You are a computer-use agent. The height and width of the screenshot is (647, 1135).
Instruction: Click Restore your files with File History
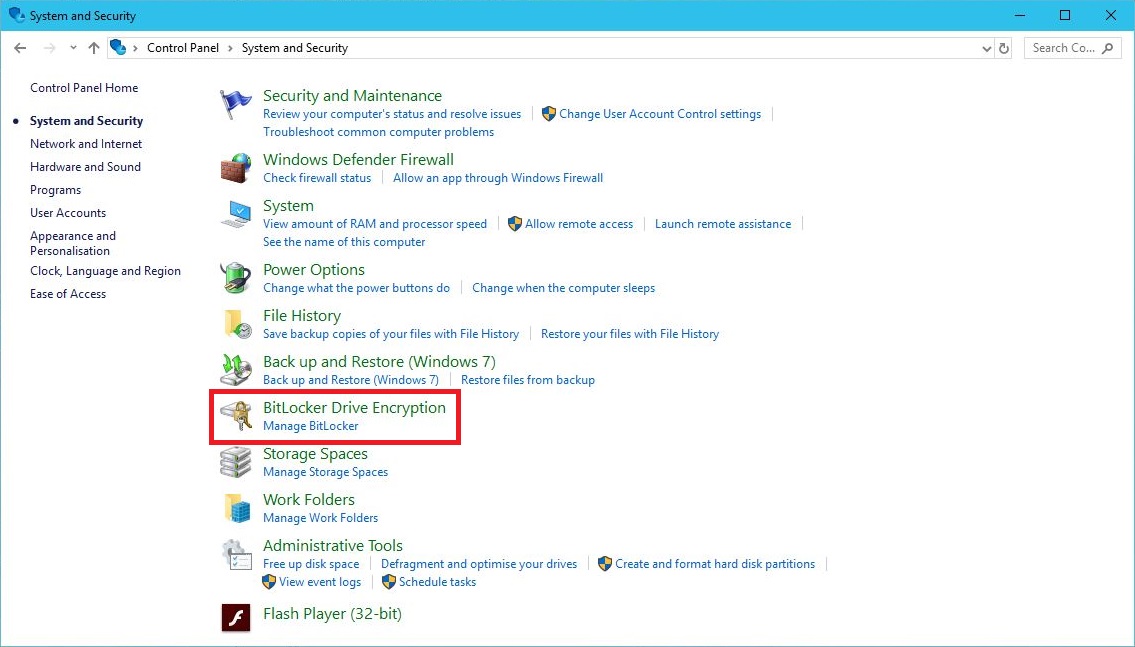630,334
